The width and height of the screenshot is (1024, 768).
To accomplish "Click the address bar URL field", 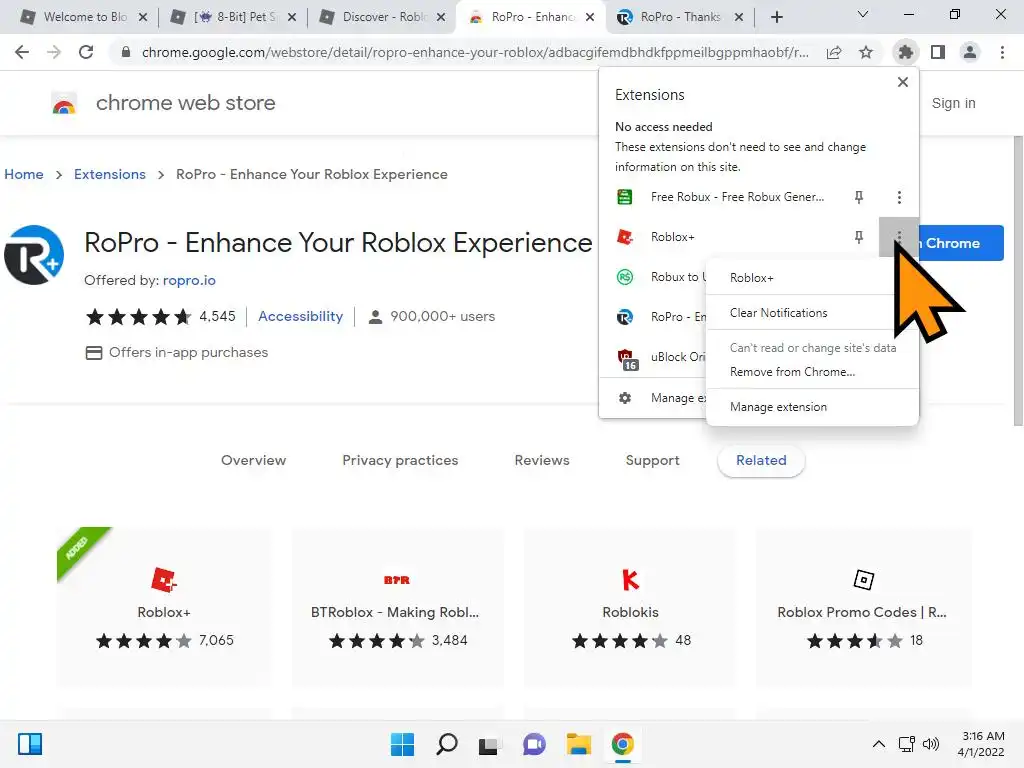I will [475, 52].
